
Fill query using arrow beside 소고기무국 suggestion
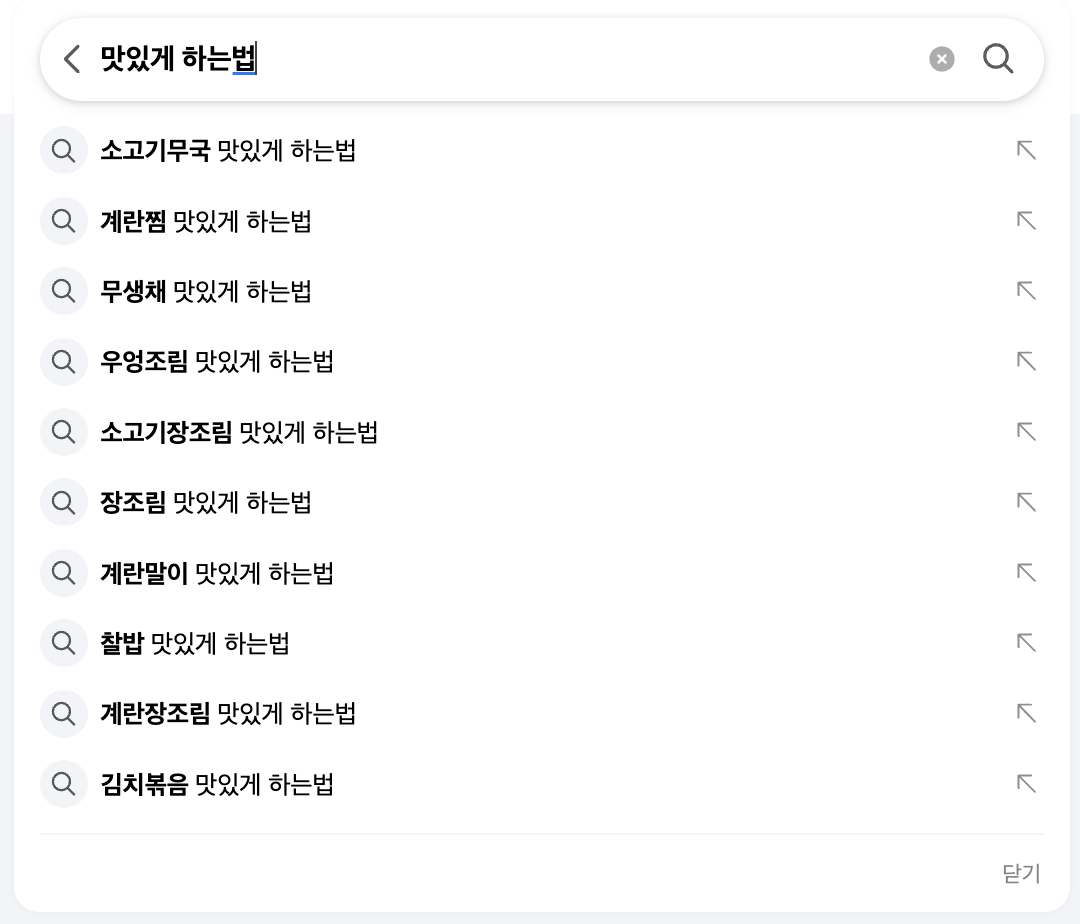[x=1026, y=150]
